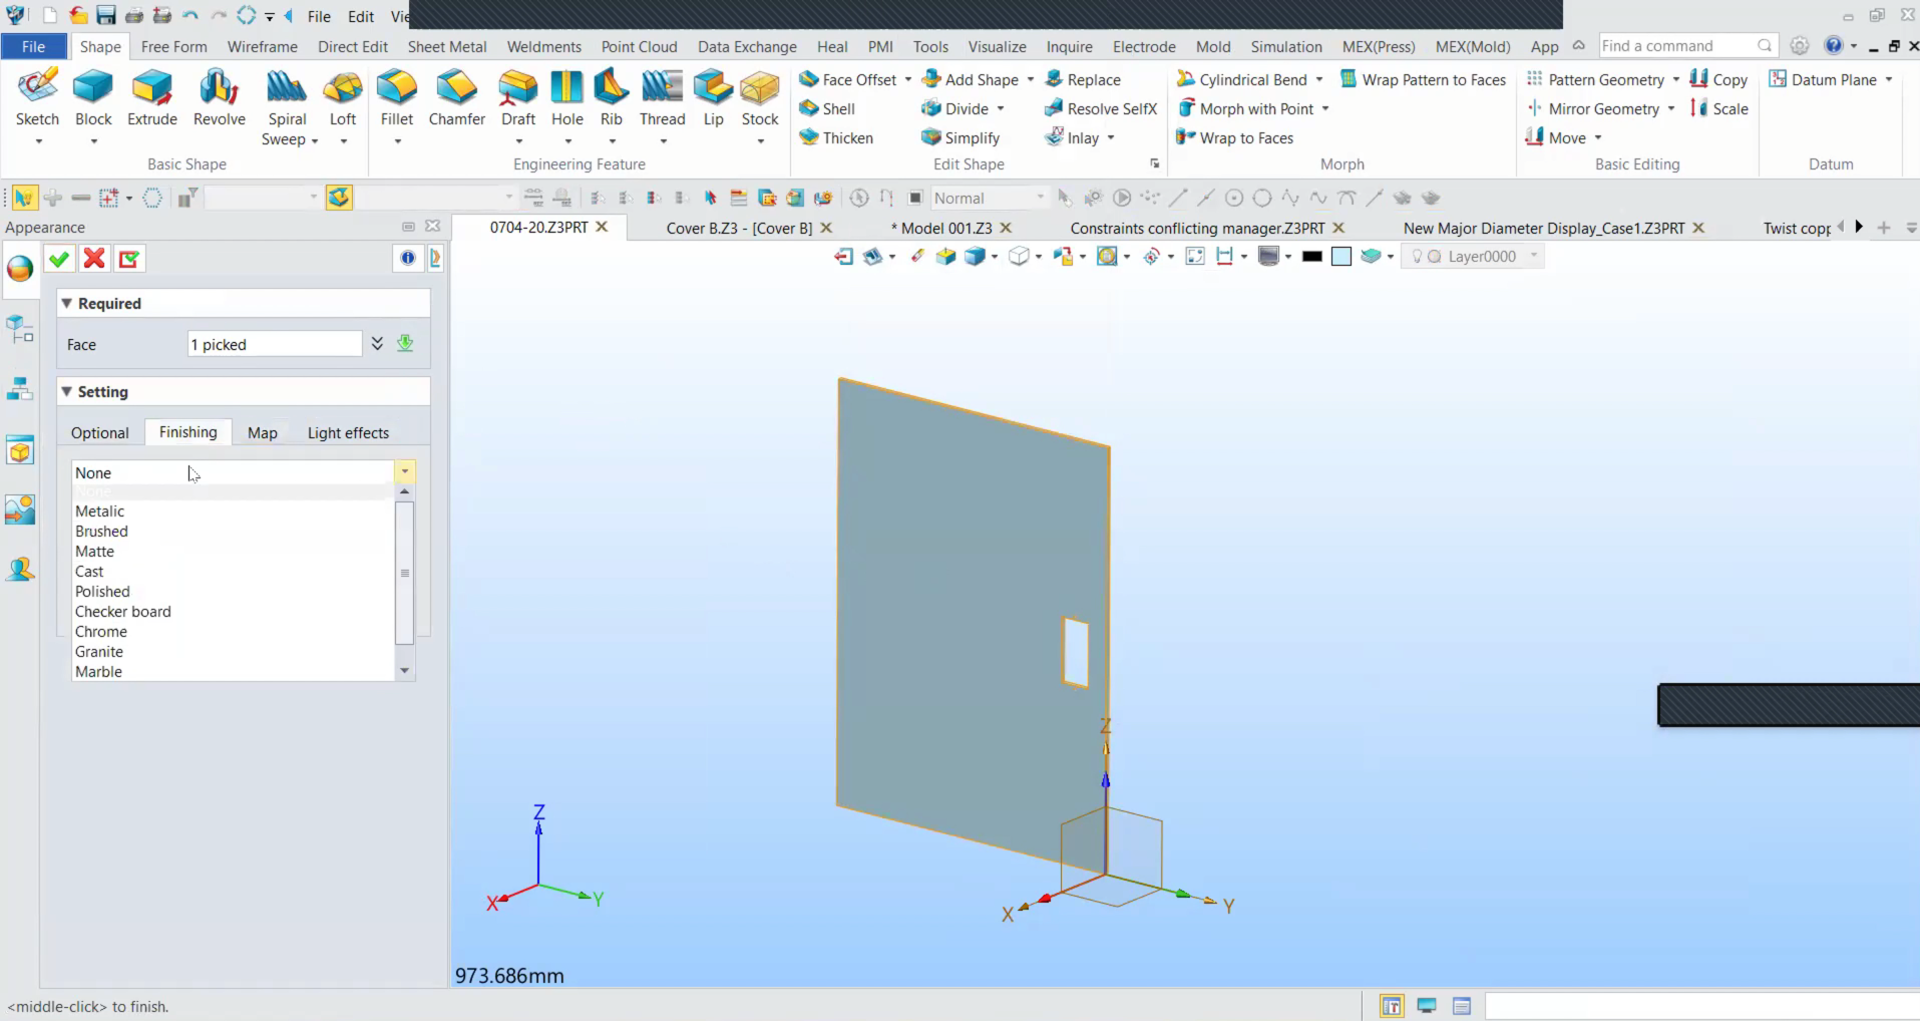This screenshot has height=1021, width=1920.
Task: Select Chrome from the finishing list
Action: [101, 632]
